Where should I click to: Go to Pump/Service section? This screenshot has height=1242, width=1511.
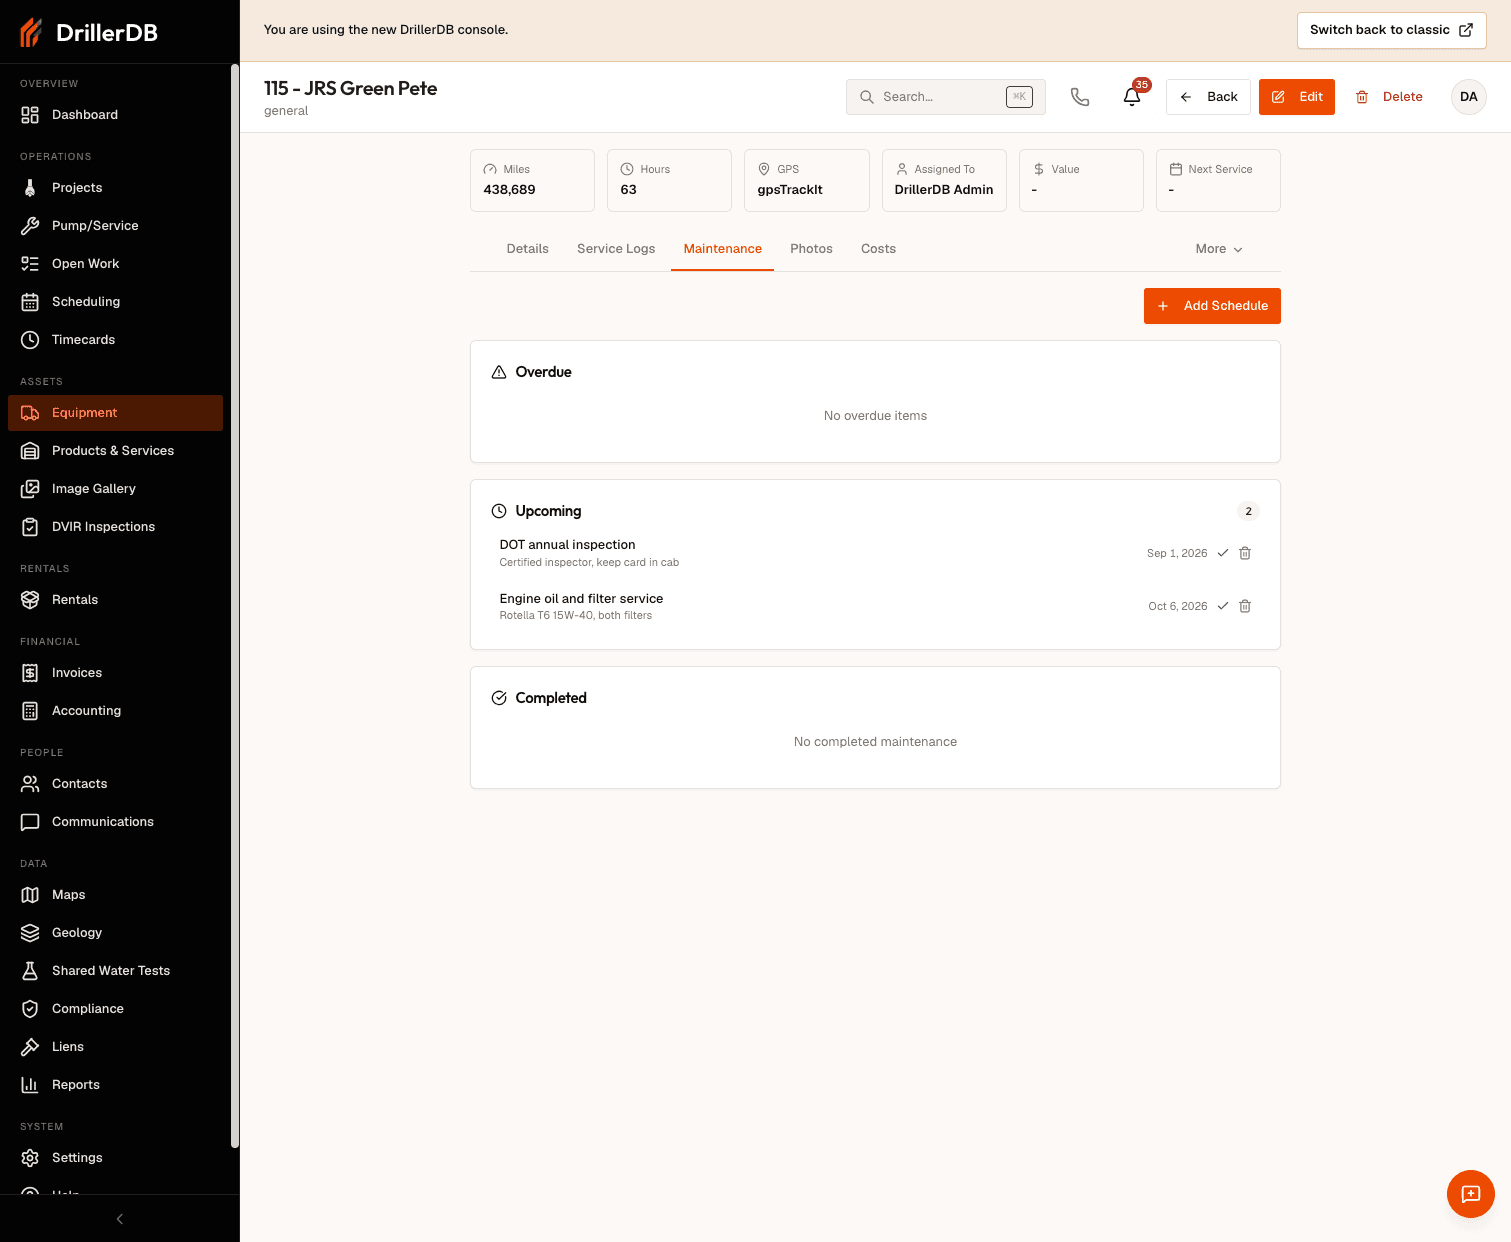pos(115,226)
